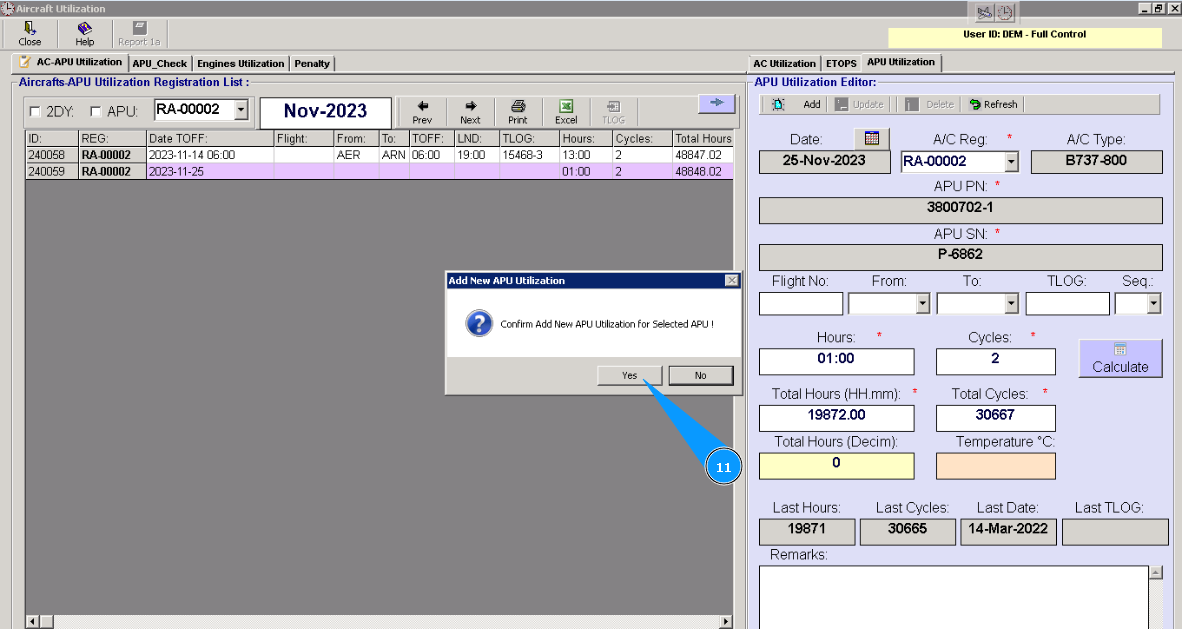
Task: Click Add in APU Utilization Editor
Action: [811, 105]
